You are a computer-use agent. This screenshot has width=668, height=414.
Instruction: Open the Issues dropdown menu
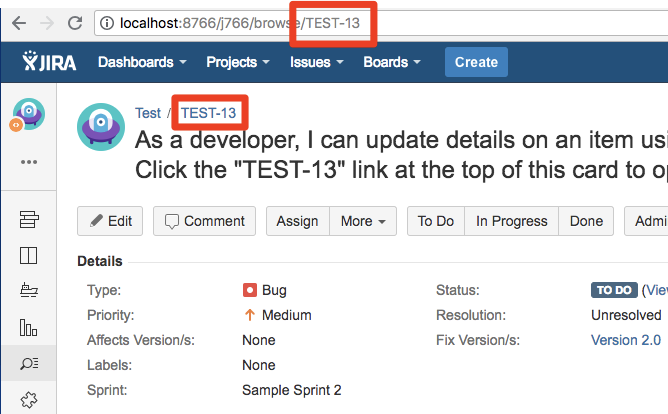(317, 62)
